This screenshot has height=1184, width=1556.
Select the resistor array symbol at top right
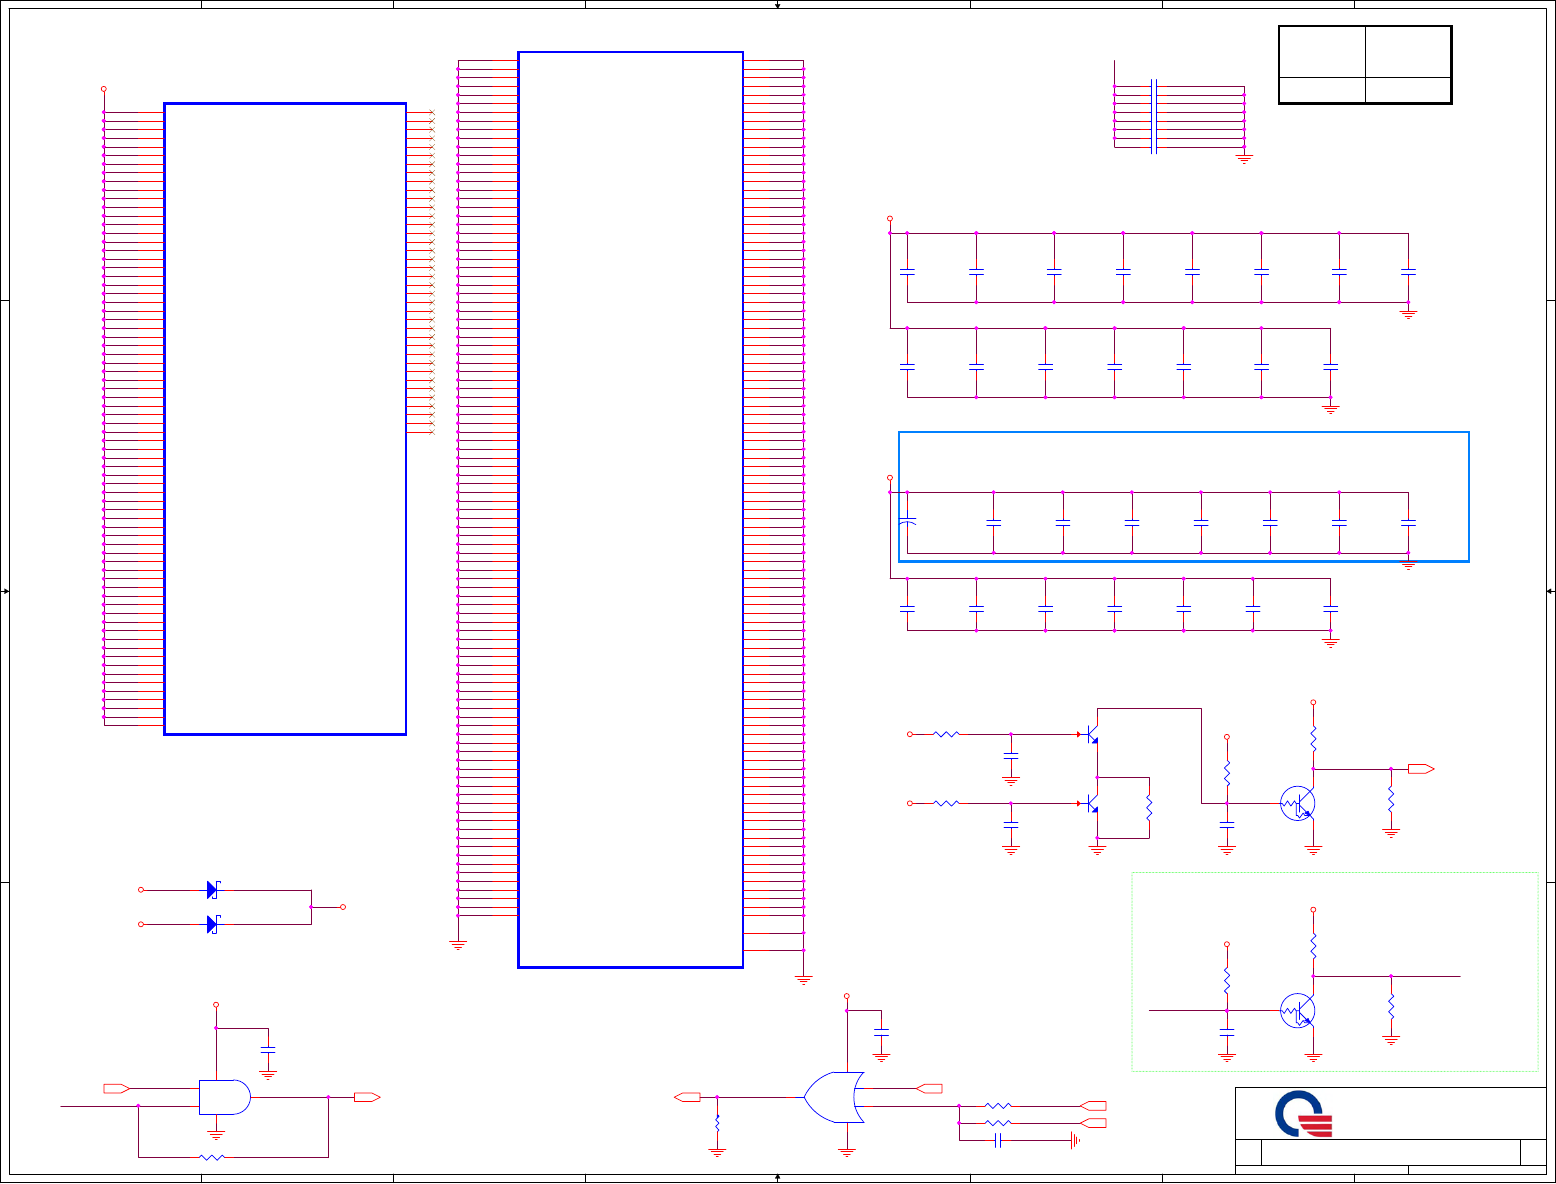(x=1155, y=117)
